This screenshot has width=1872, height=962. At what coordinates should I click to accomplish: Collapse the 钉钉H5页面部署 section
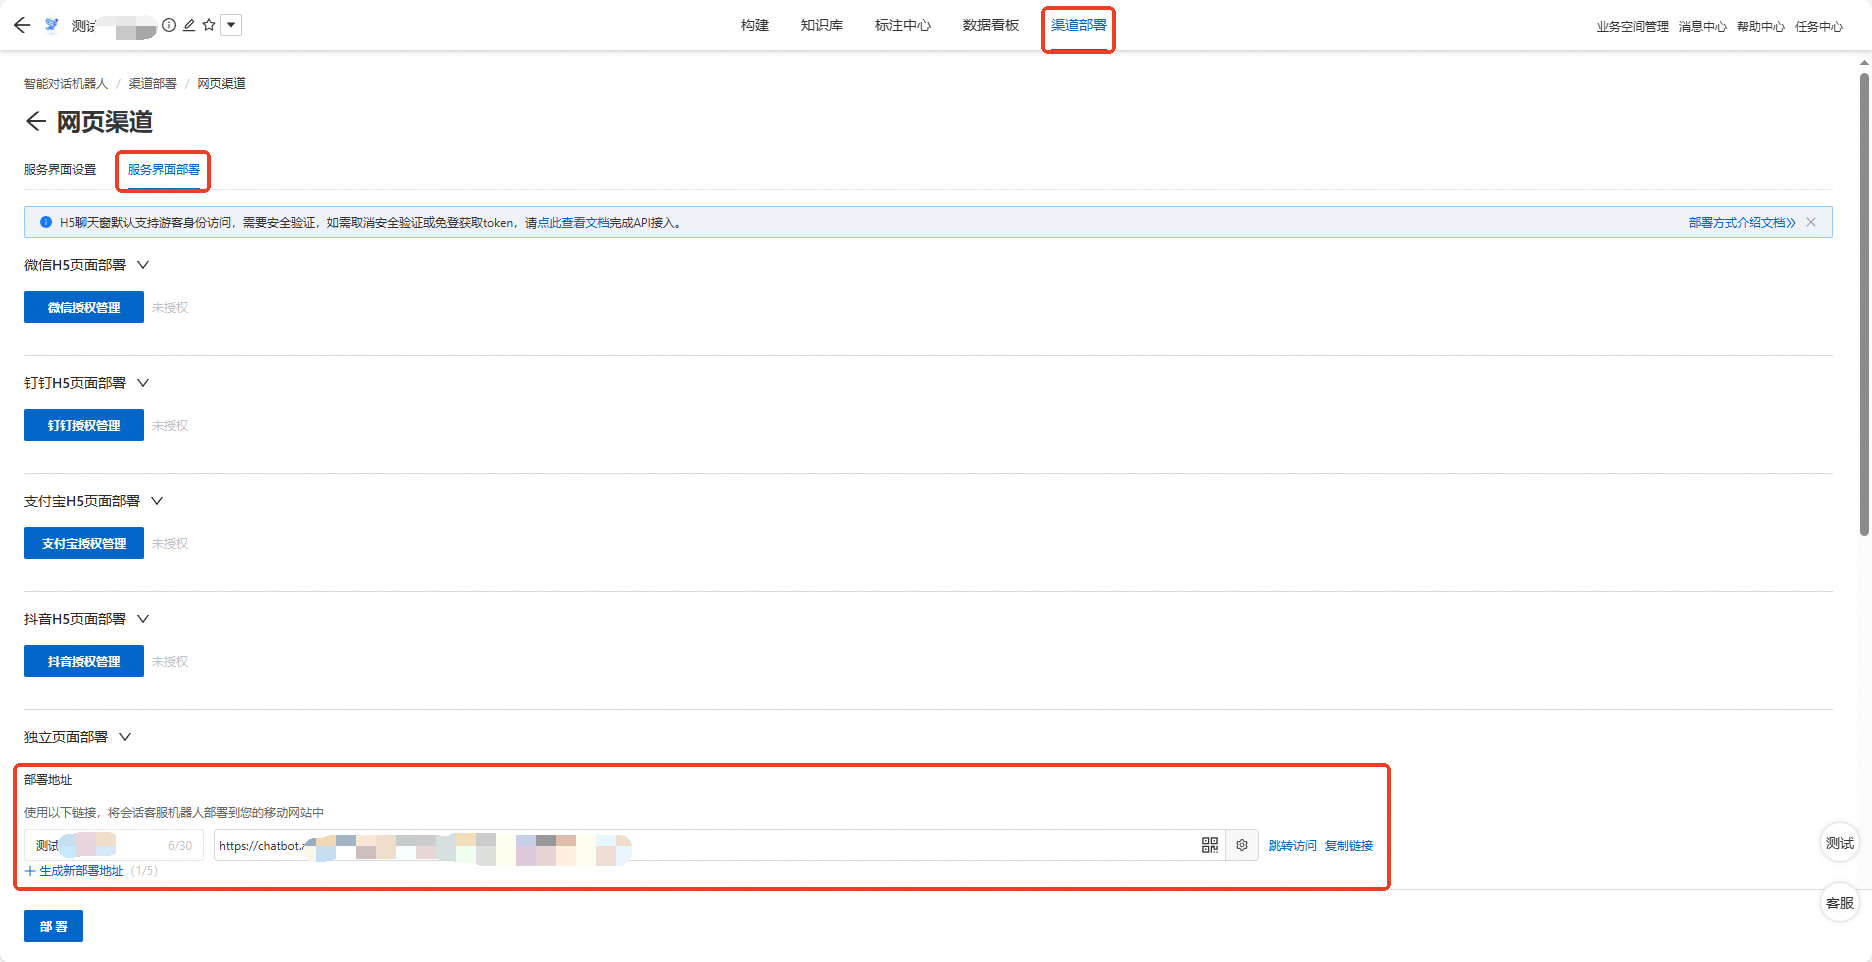(x=143, y=383)
